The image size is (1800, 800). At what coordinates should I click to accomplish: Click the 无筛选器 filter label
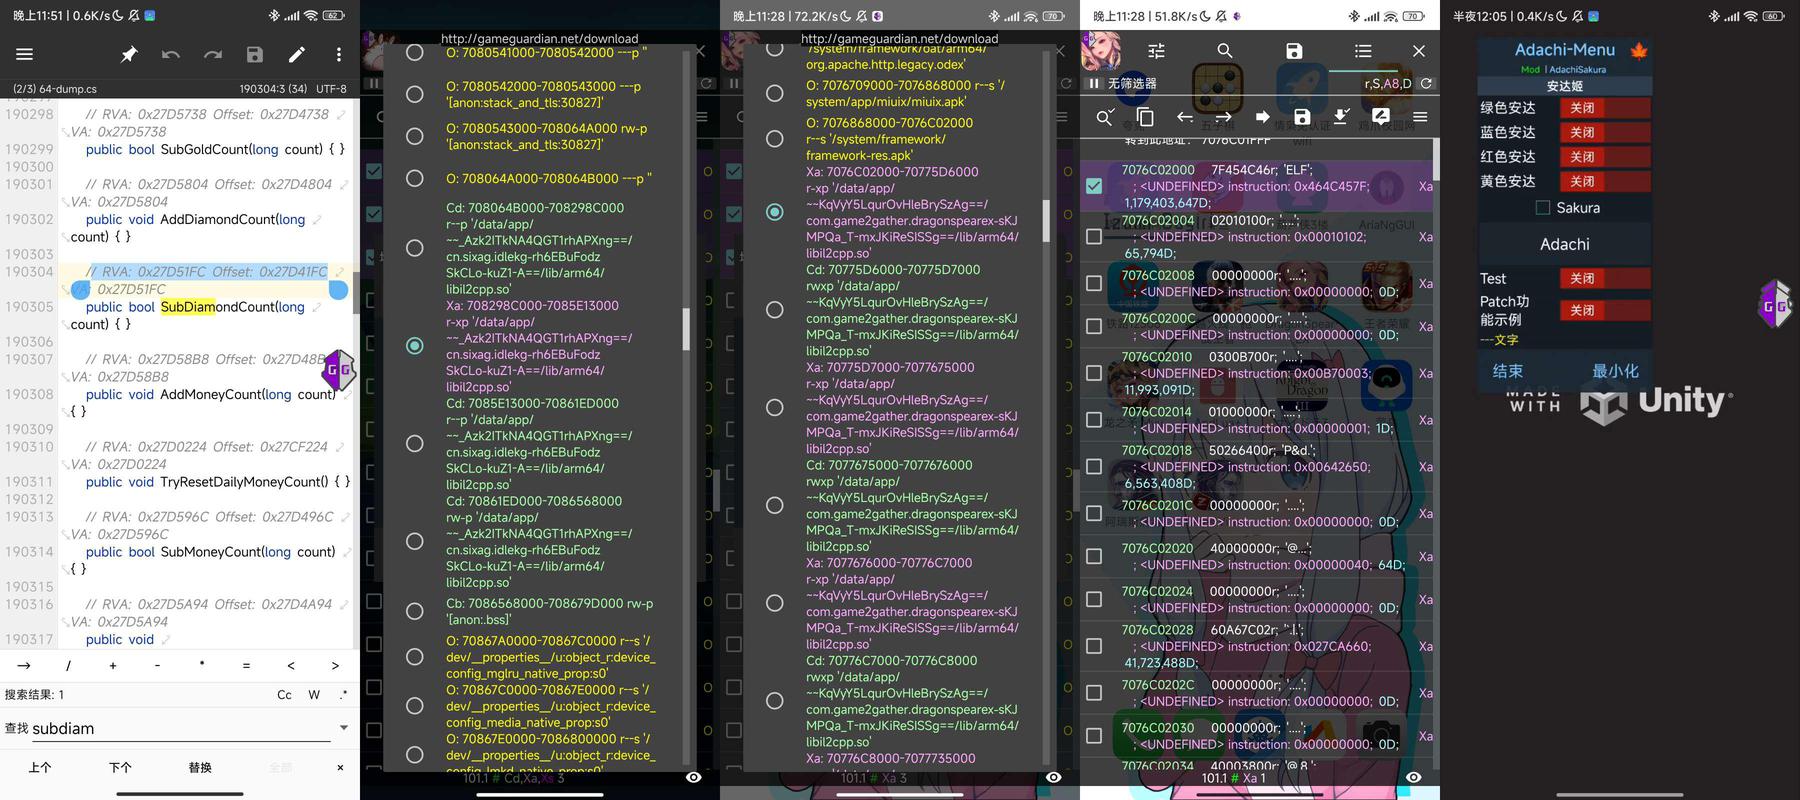(x=1132, y=84)
